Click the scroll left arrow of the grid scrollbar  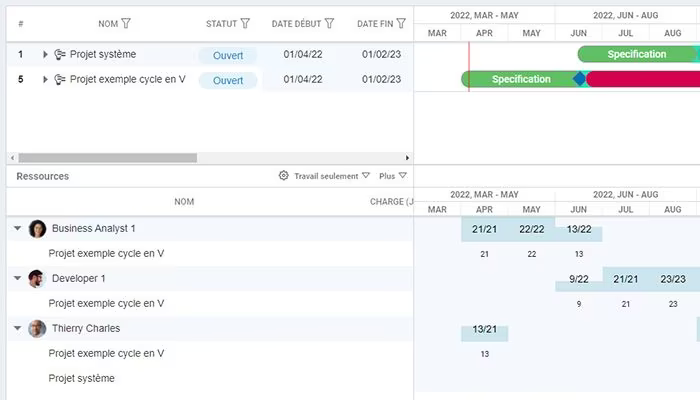coord(12,158)
